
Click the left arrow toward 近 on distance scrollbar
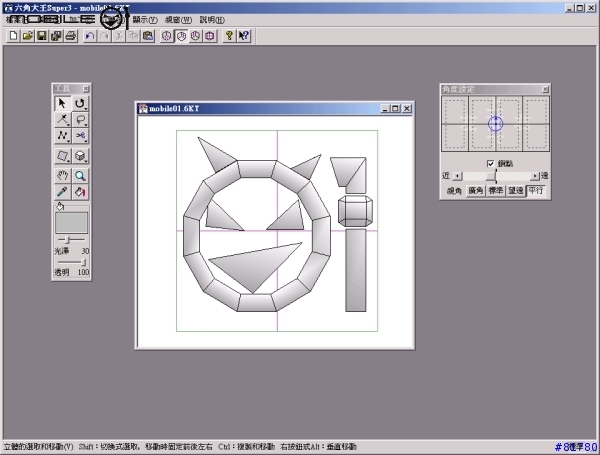(457, 176)
